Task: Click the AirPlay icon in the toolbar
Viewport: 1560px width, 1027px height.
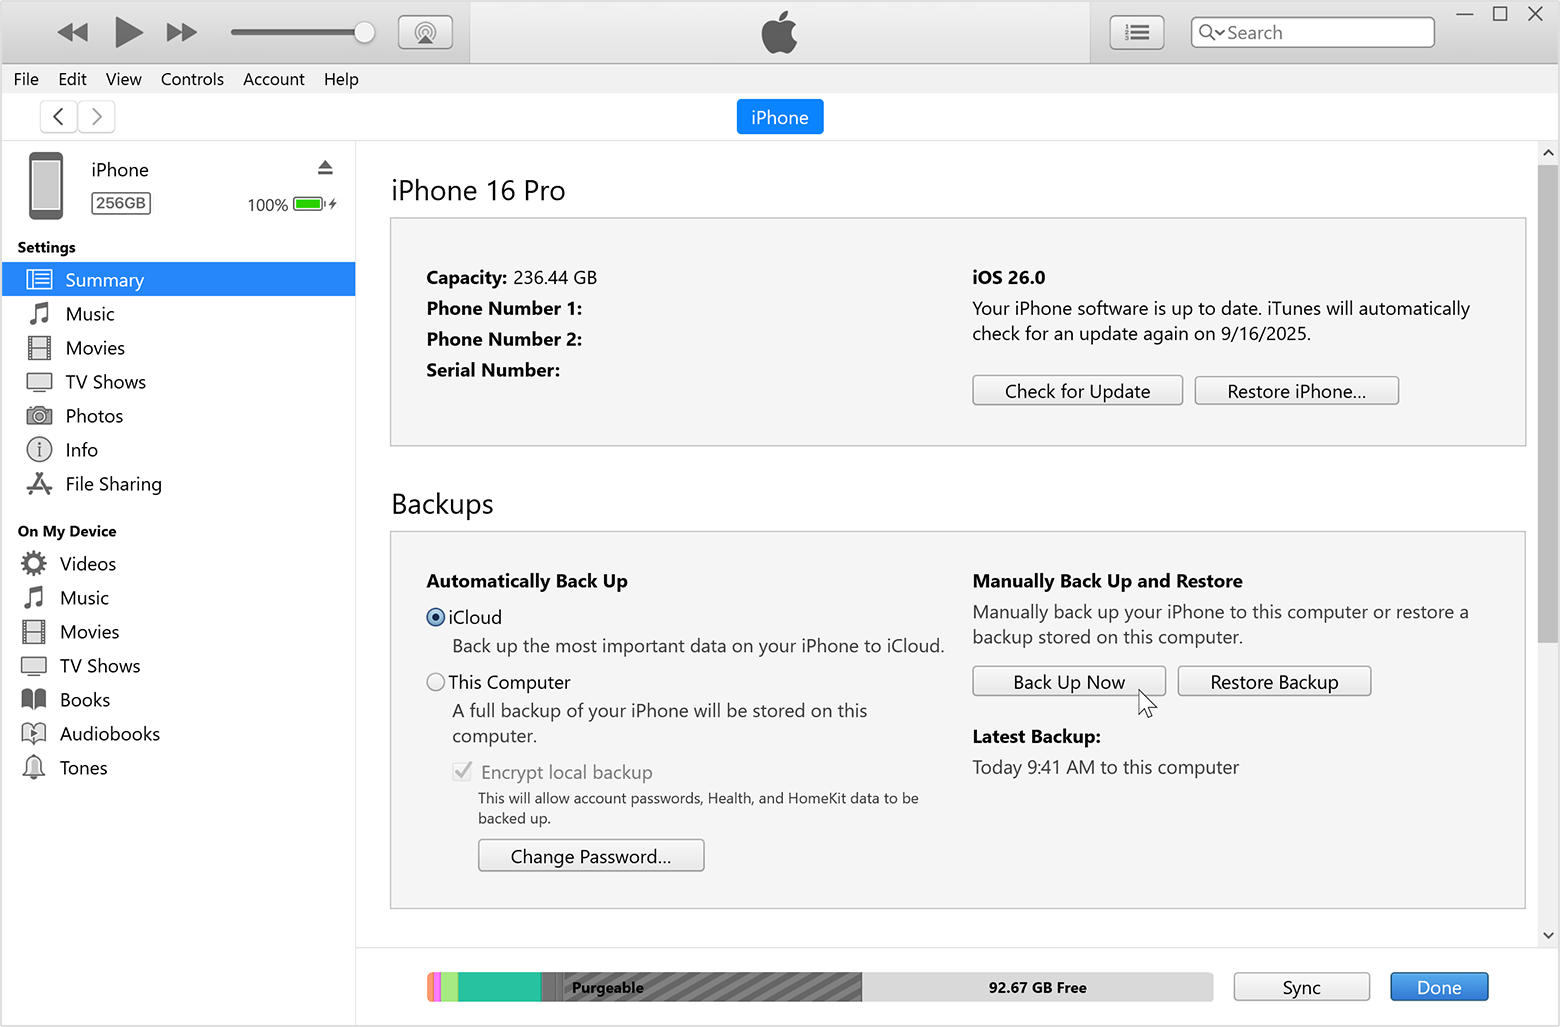Action: click(425, 31)
